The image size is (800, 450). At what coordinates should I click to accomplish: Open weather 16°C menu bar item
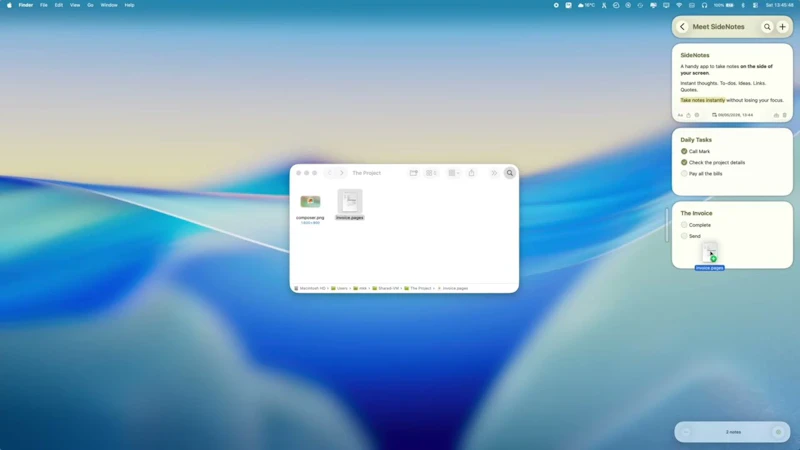pyautogui.click(x=586, y=5)
